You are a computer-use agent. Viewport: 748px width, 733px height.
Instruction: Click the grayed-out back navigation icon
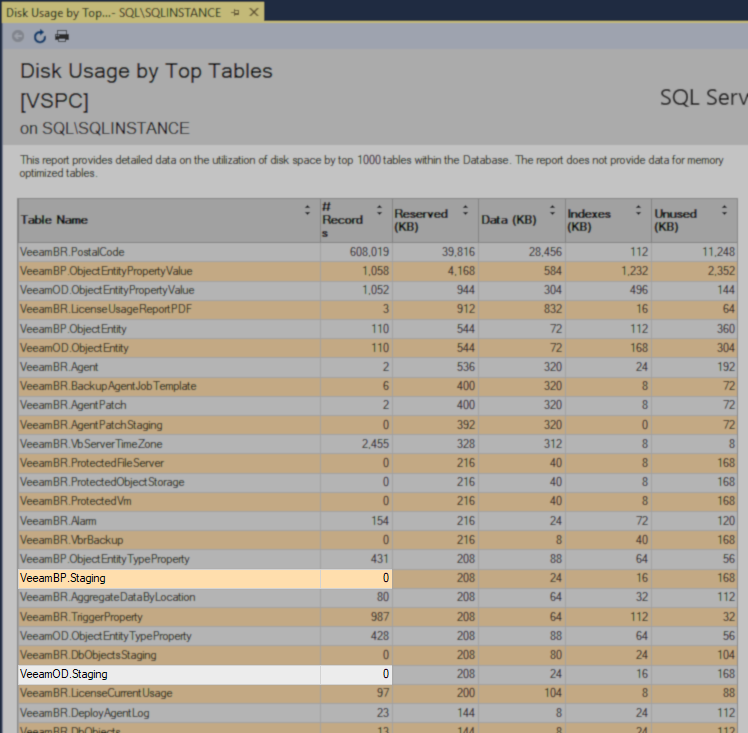pyautogui.click(x=18, y=36)
